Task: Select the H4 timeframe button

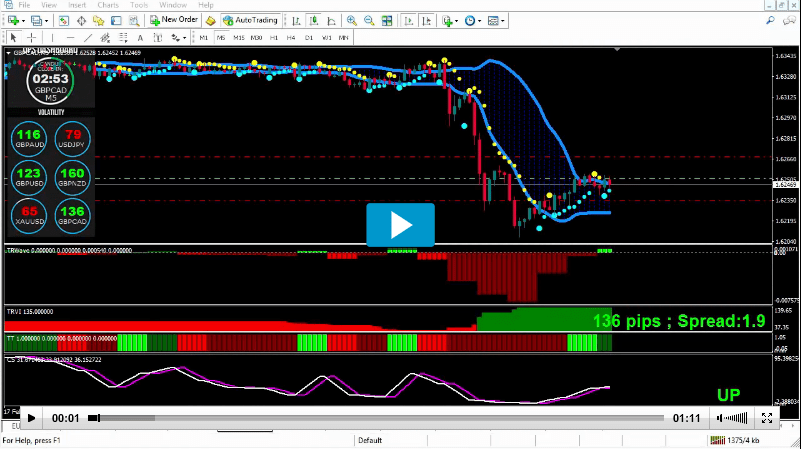Action: 291,37
